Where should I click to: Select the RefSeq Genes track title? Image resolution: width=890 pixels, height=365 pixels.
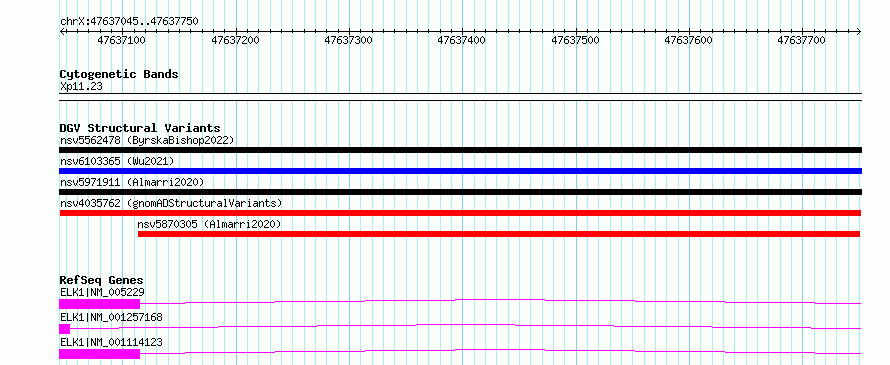click(x=101, y=280)
